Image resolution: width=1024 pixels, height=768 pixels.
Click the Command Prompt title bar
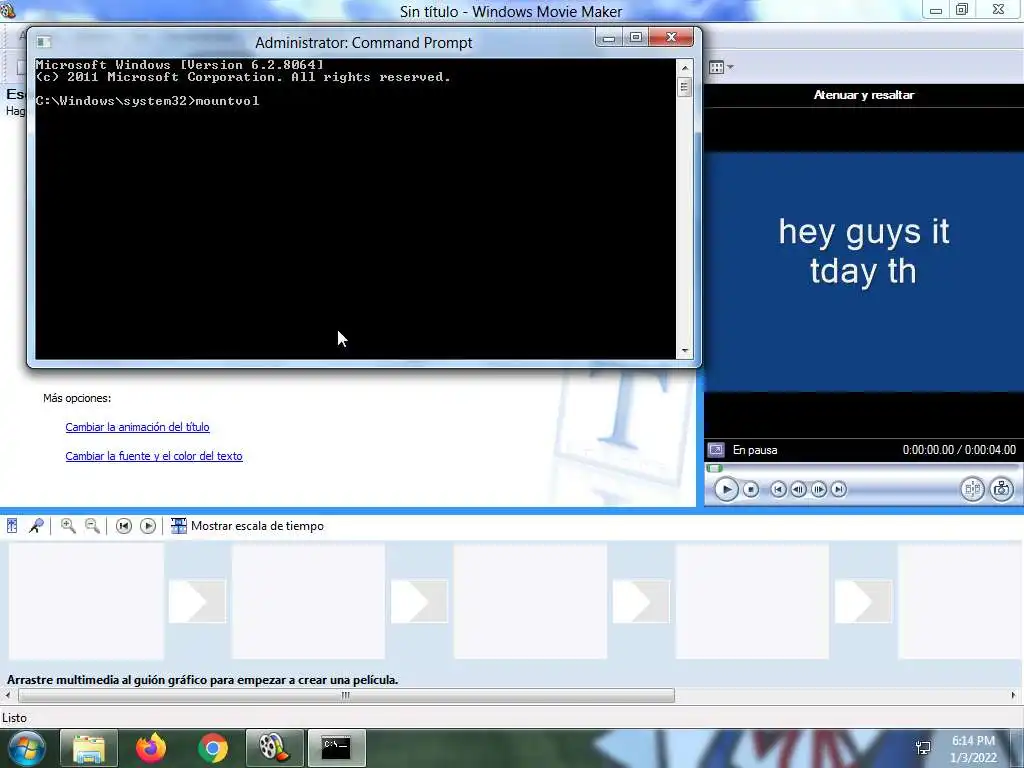click(363, 42)
